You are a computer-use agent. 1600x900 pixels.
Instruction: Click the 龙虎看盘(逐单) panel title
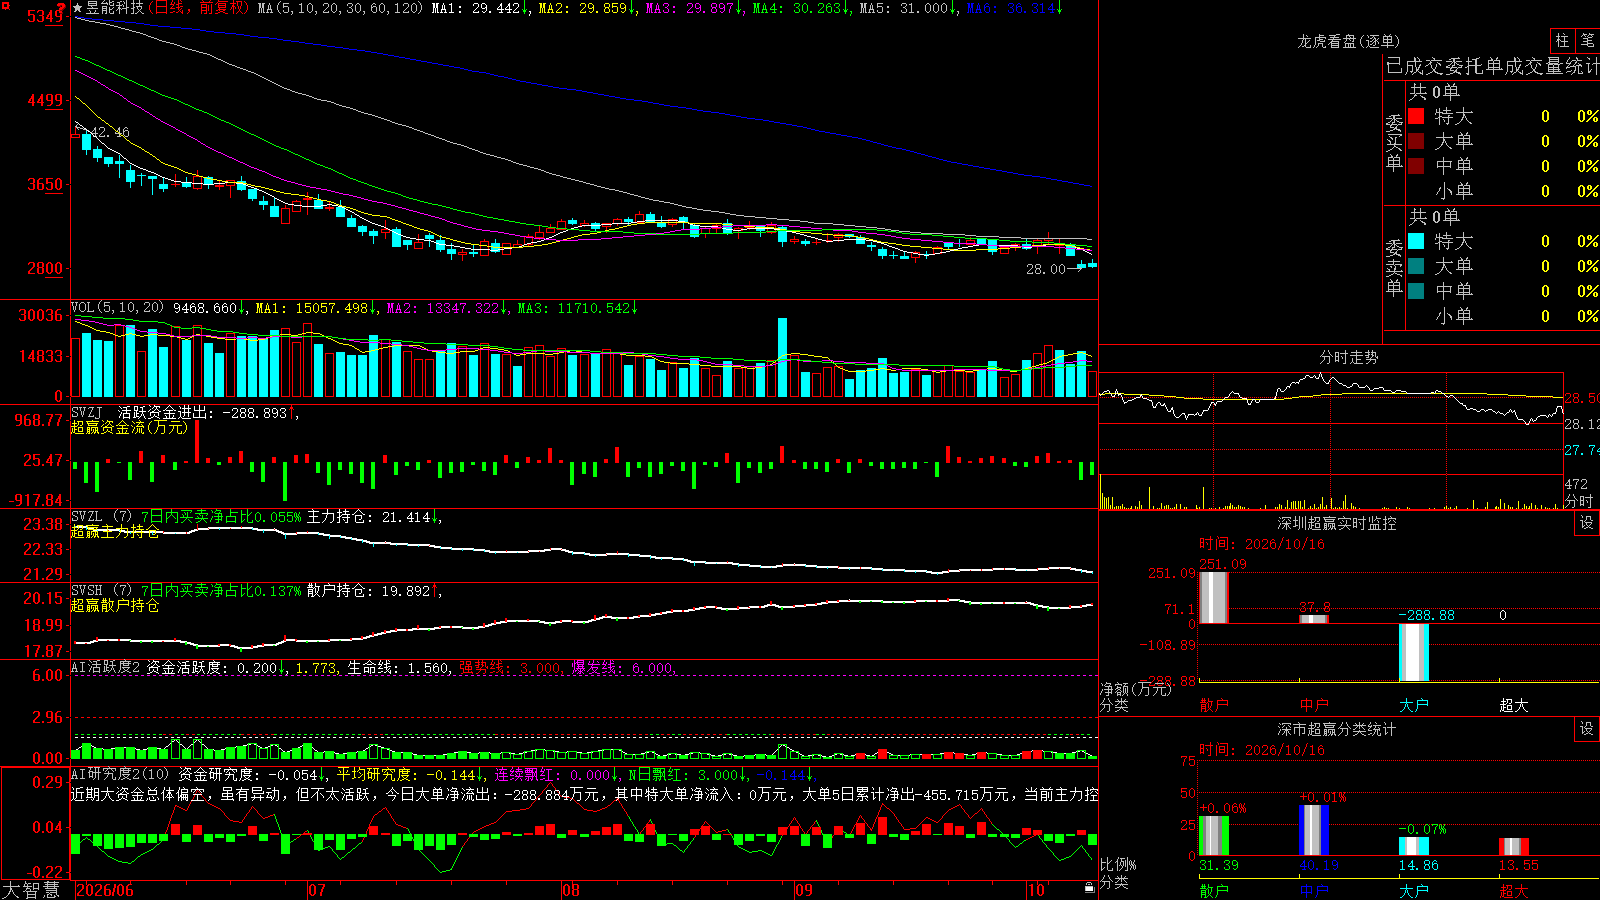point(1348,41)
